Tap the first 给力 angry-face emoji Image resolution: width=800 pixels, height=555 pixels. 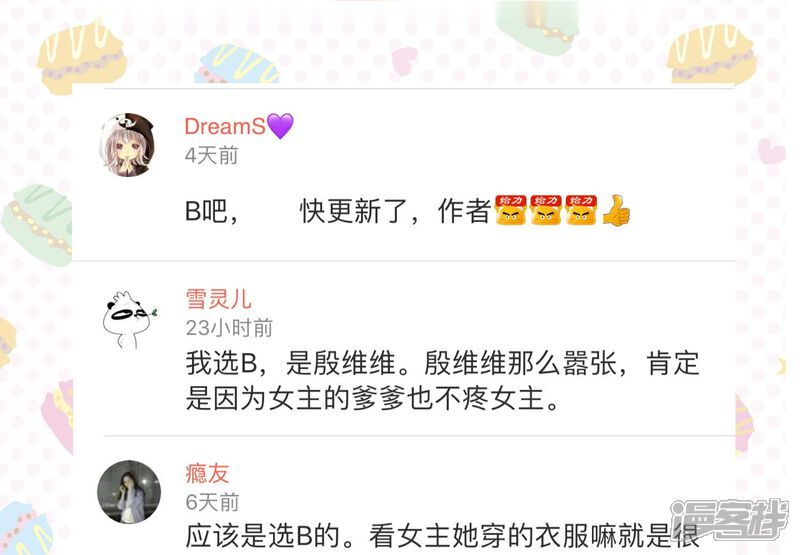[x=511, y=210]
